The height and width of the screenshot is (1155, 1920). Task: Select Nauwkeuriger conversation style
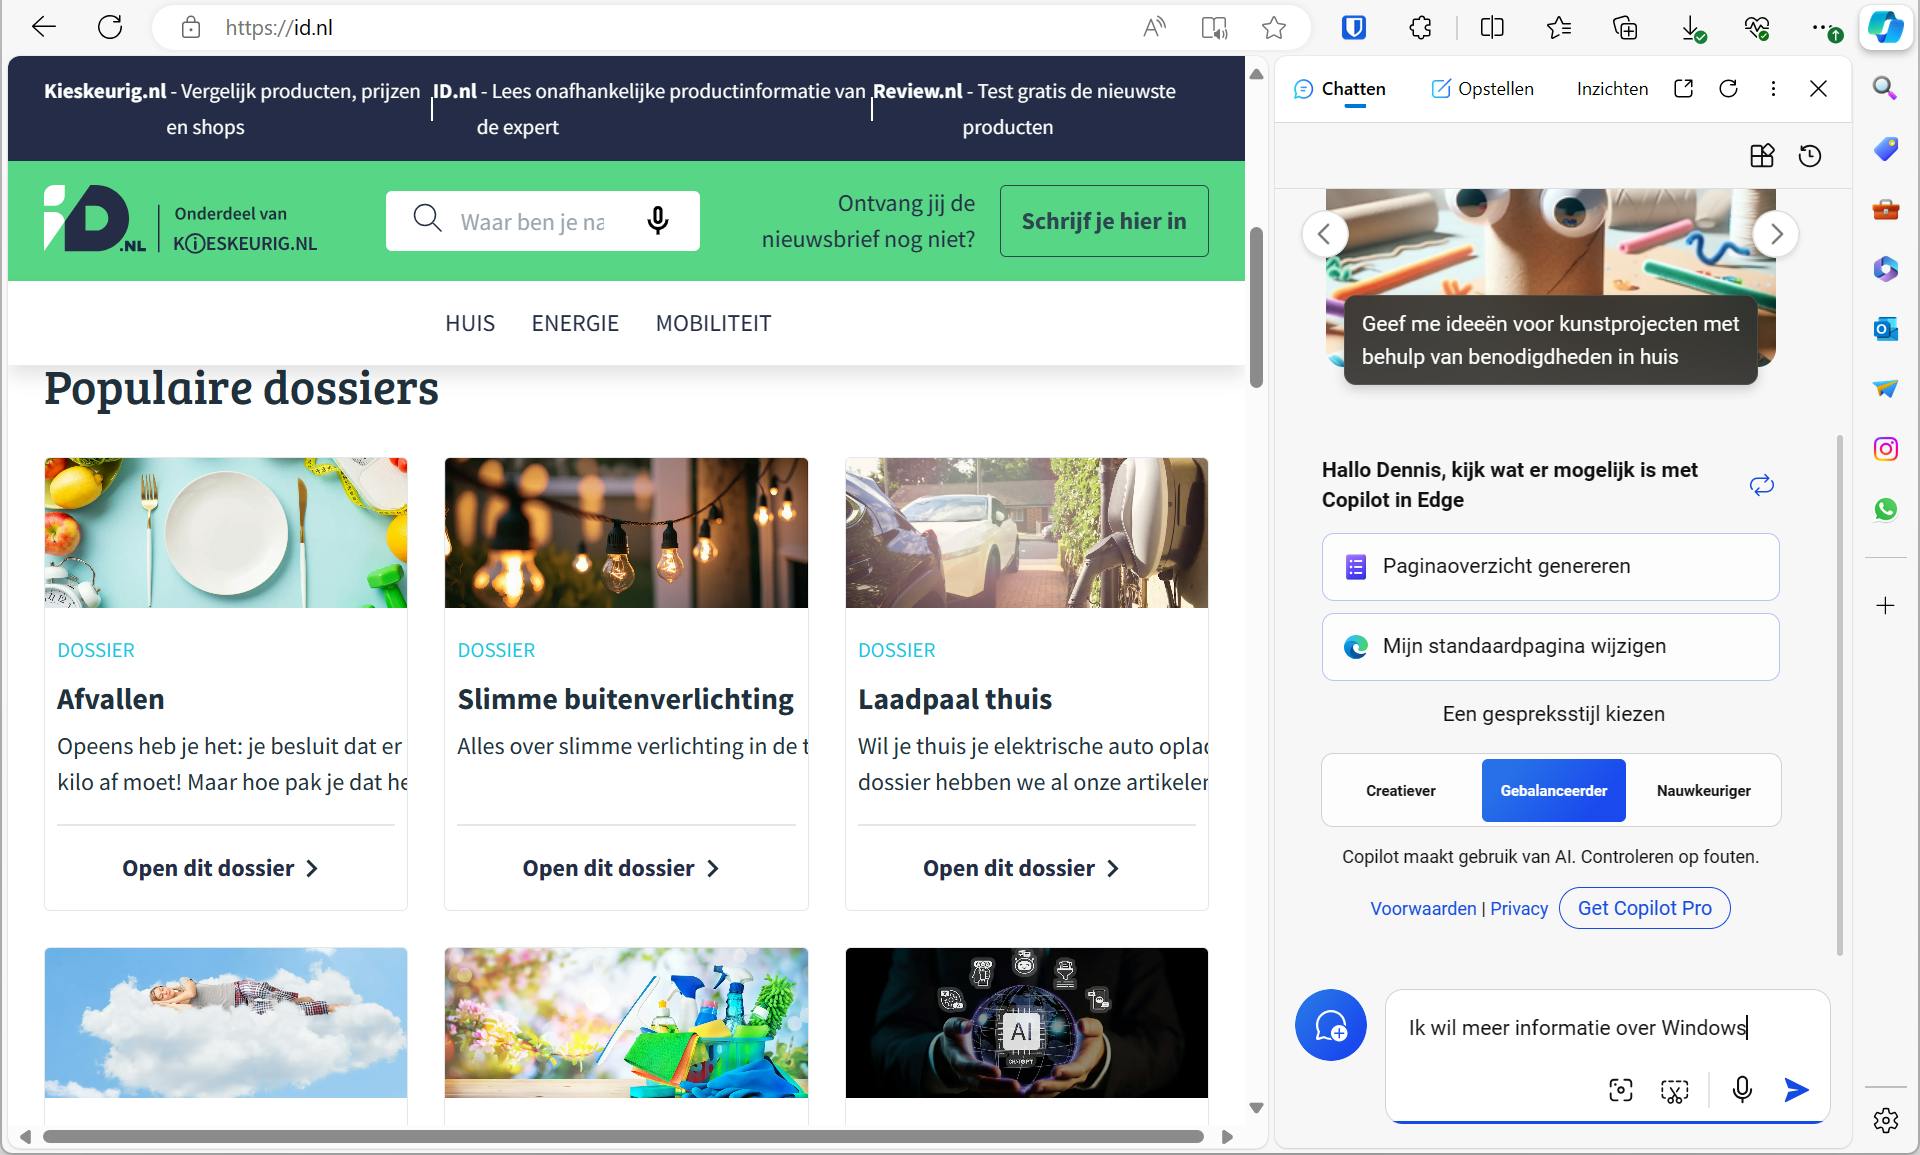click(x=1703, y=791)
